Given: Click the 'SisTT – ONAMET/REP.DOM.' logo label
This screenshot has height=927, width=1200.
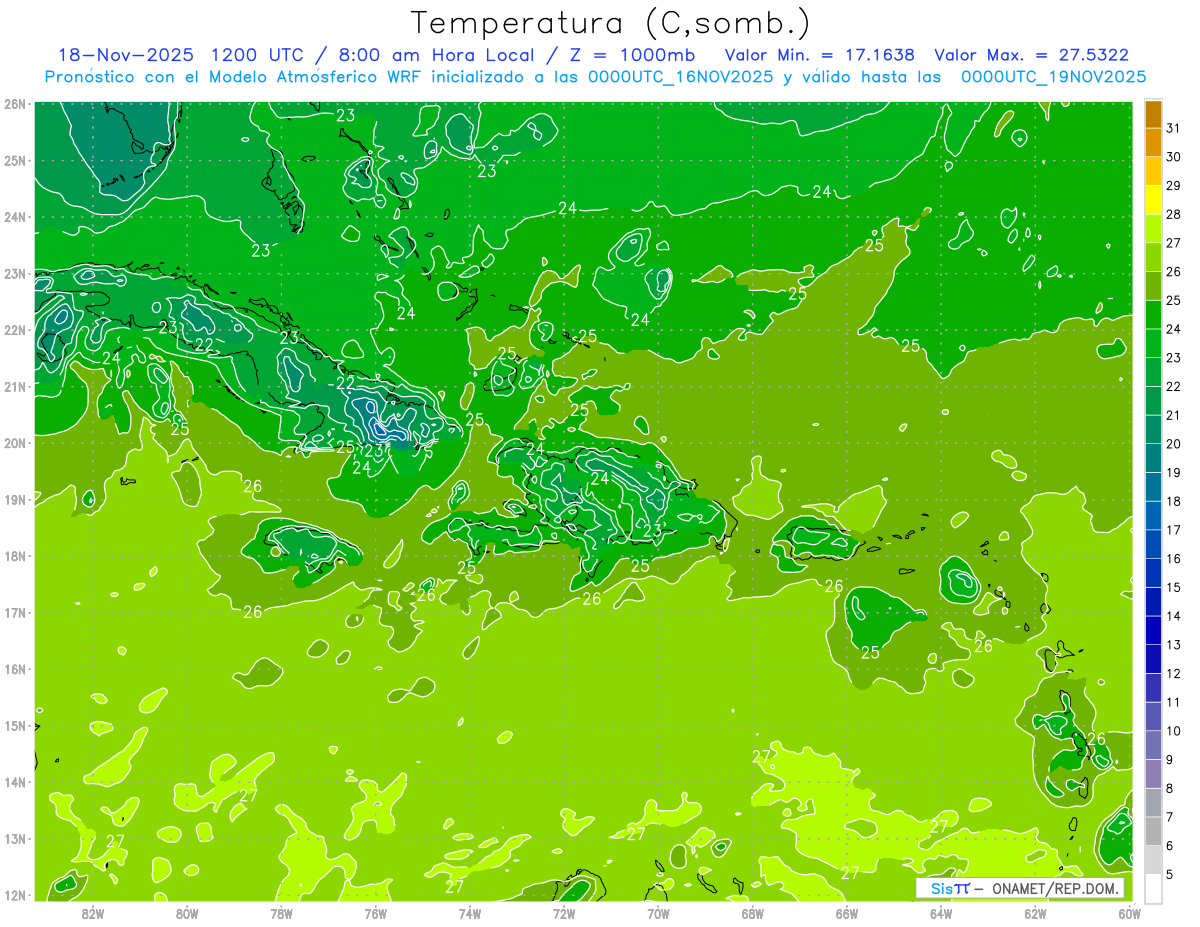Looking at the screenshot, I should coord(1020,888).
